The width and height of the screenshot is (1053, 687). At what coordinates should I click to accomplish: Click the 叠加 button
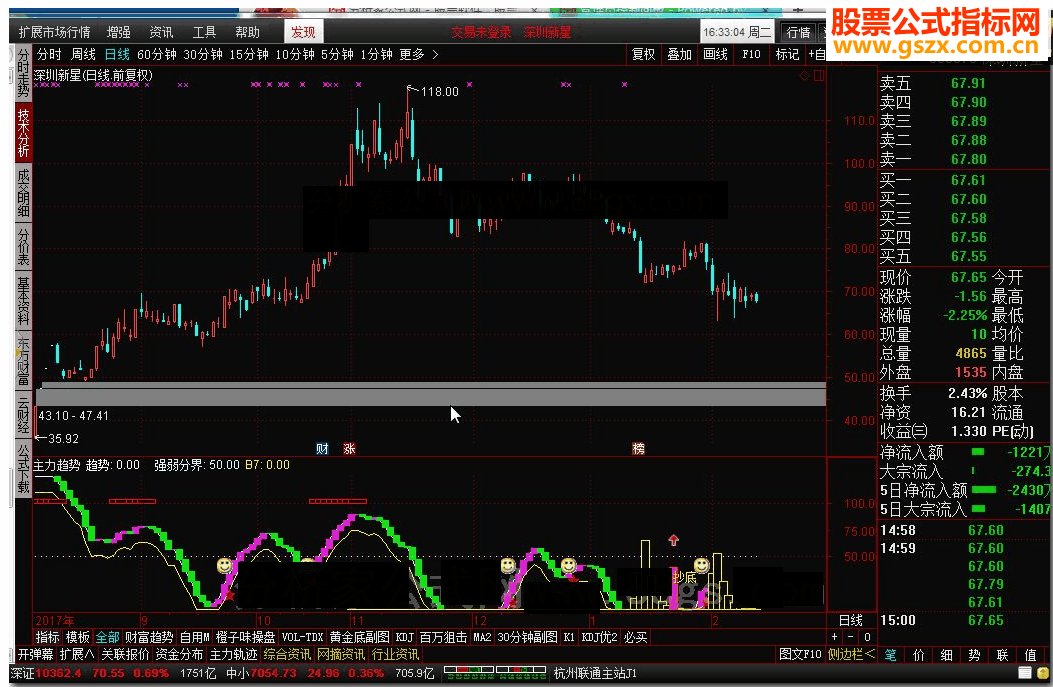tap(679, 54)
